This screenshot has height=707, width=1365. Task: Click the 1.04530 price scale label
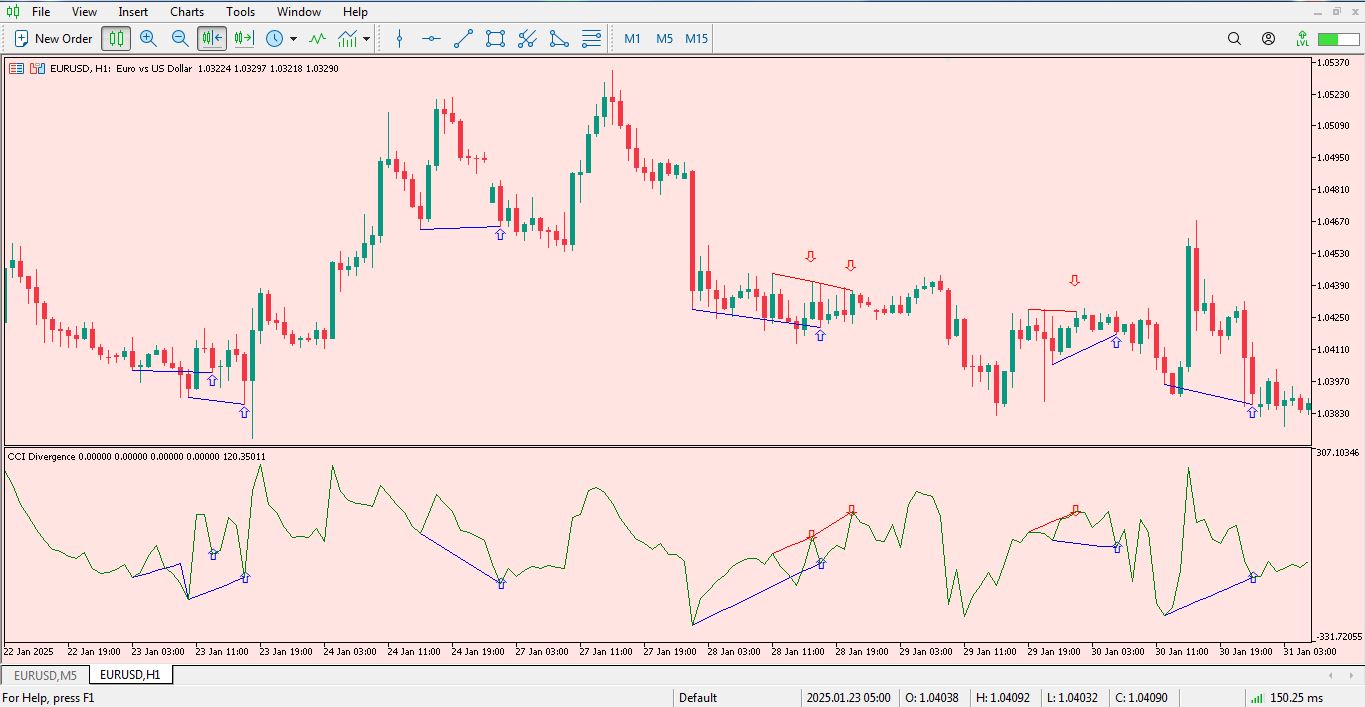(1333, 253)
